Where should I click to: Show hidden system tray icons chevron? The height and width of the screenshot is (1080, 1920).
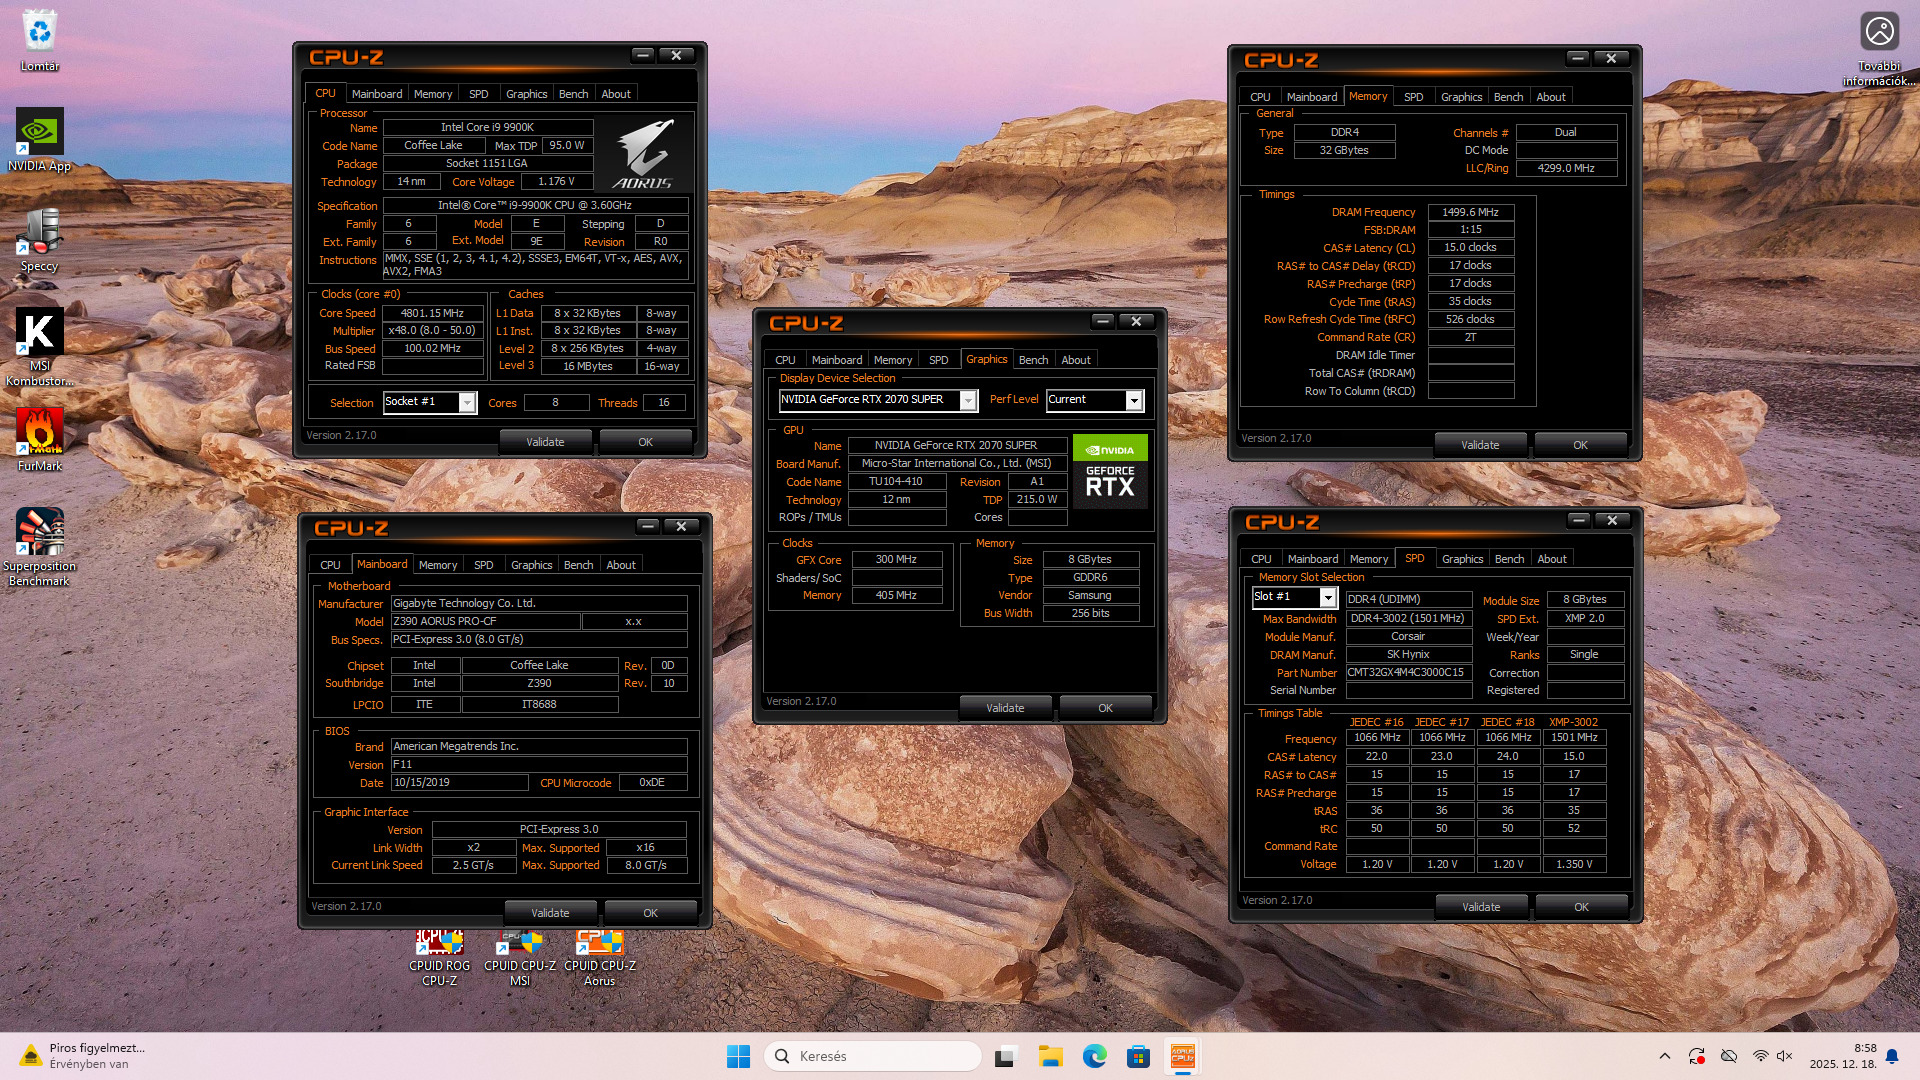click(x=1664, y=1056)
